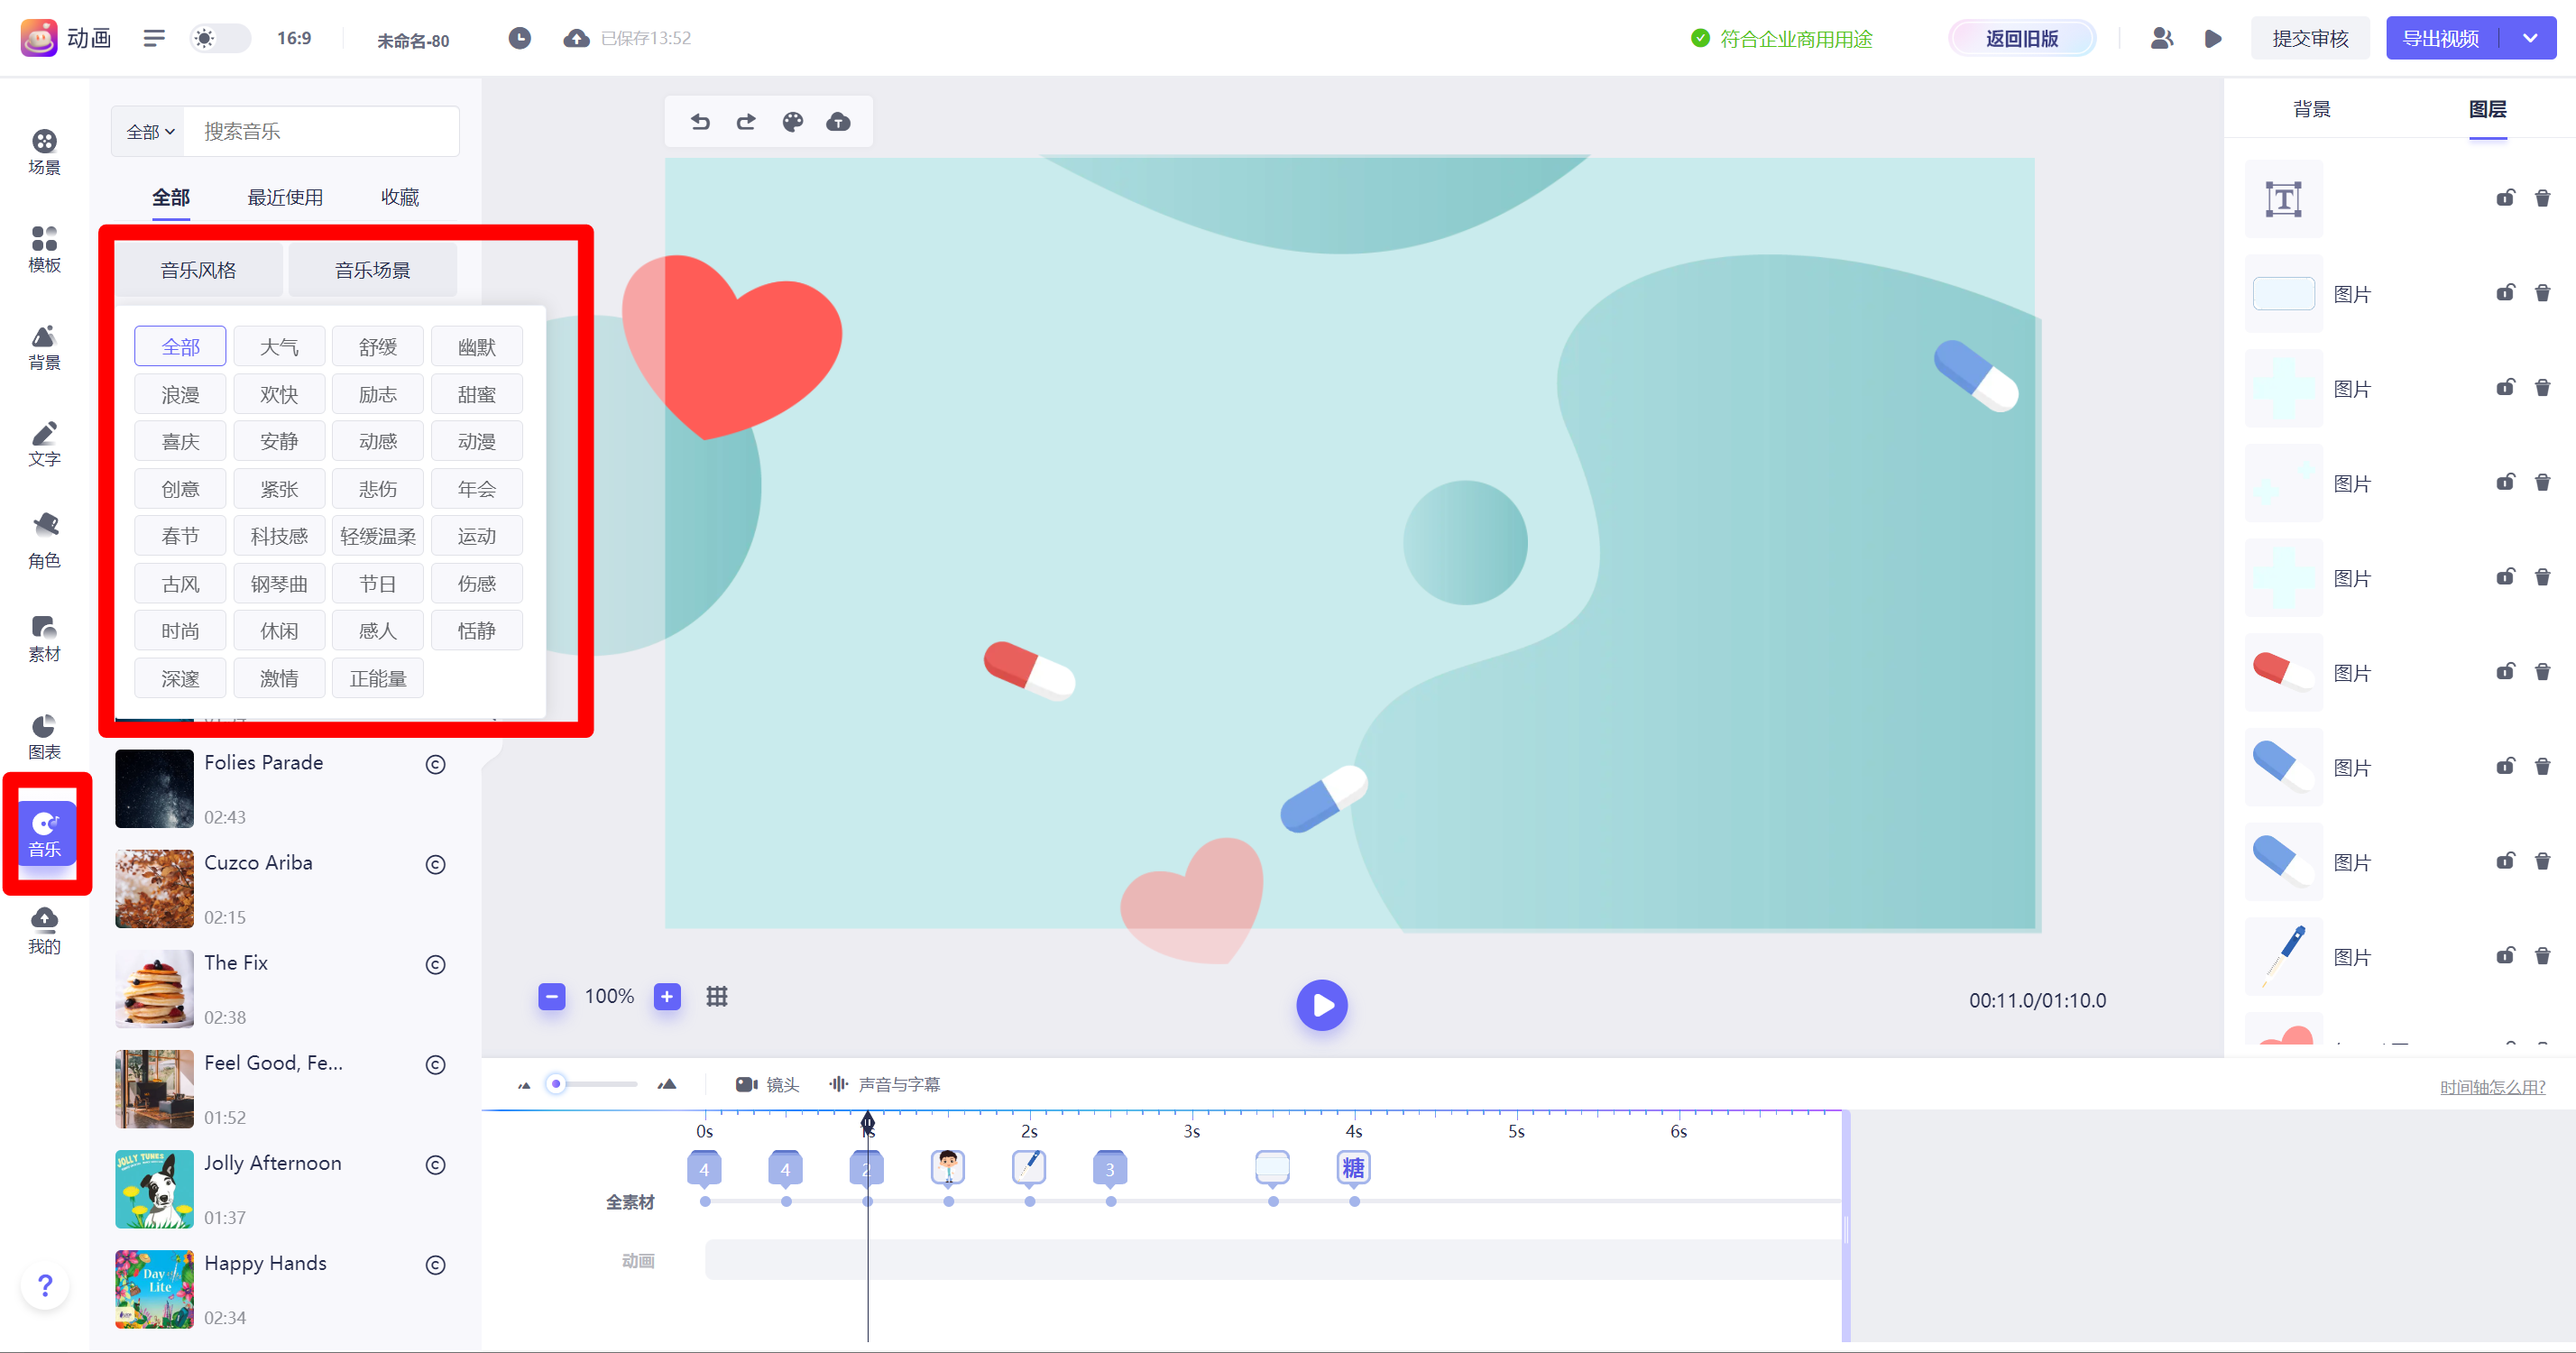2576x1353 pixels.
Task: Open the 时间轴怎么用? help link
Action: (2492, 1087)
